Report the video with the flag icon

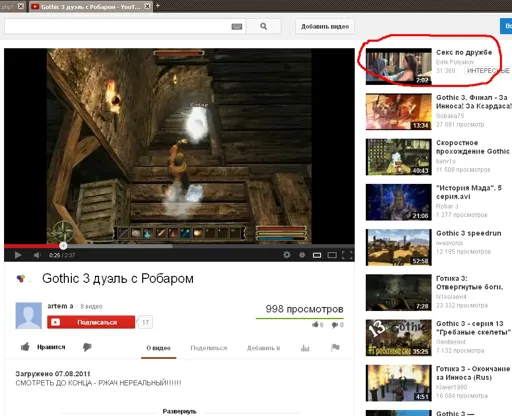335,348
